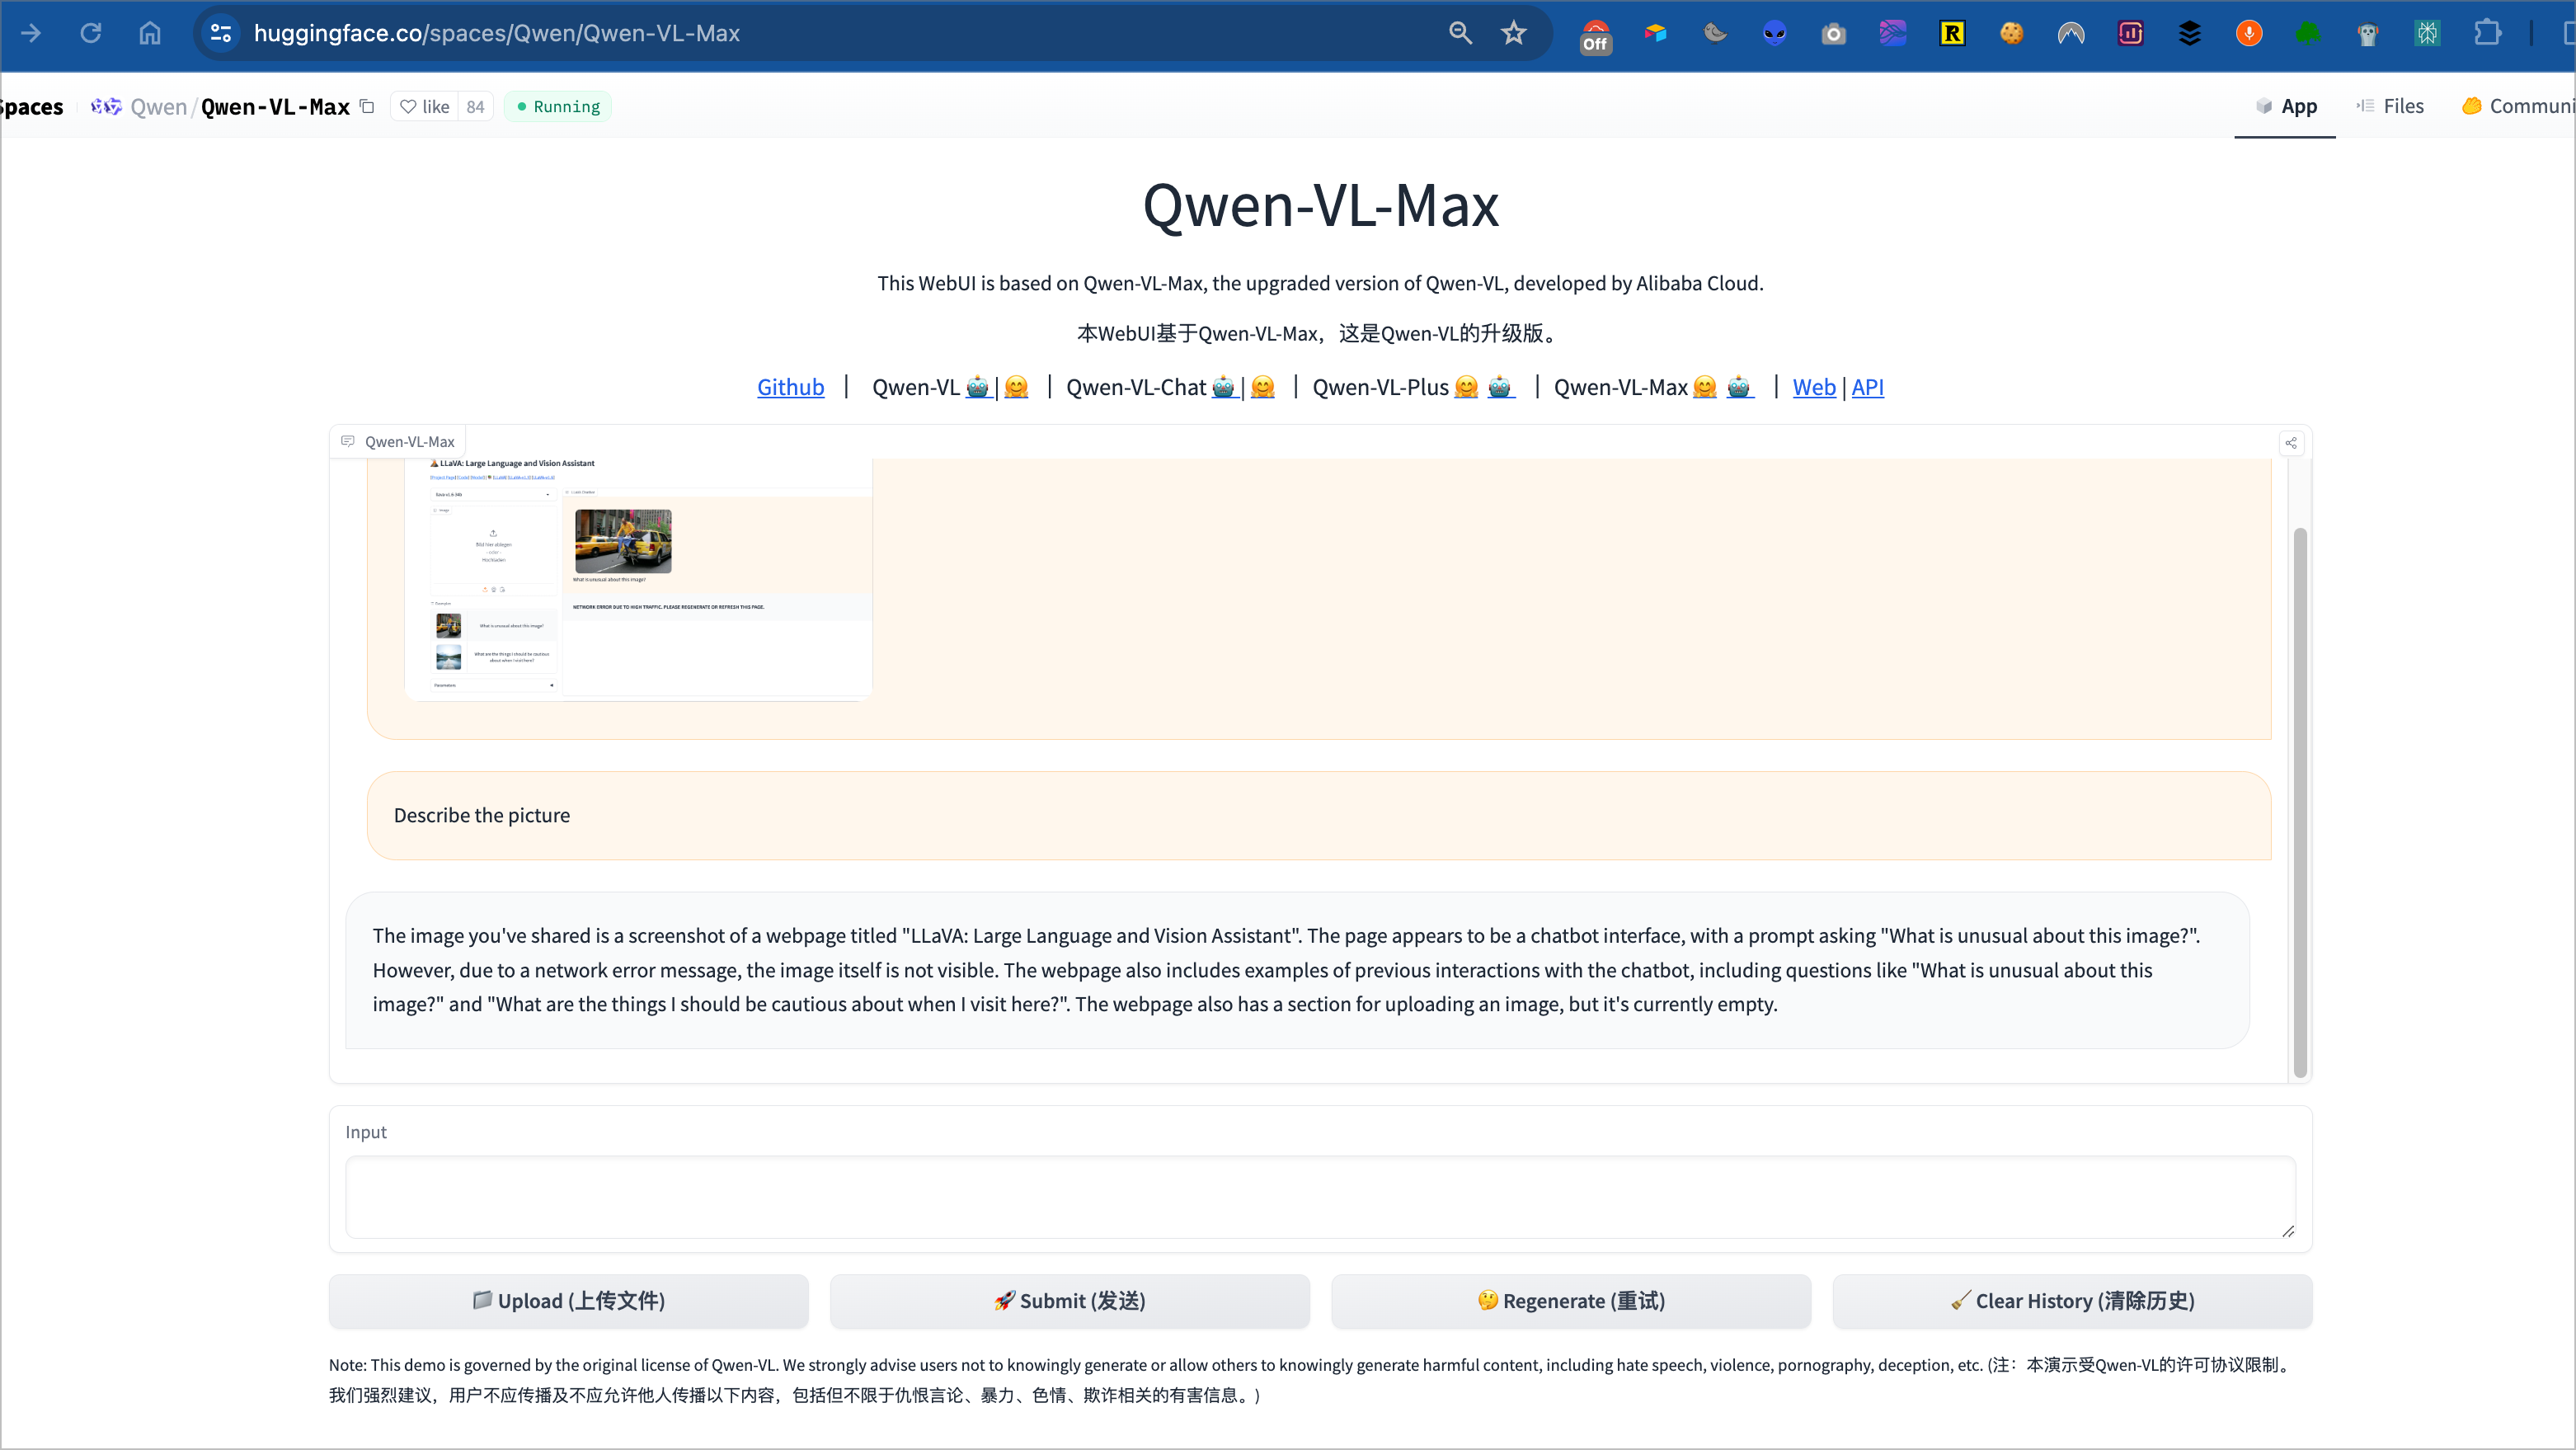Click the hugging face emoji after Qwen-VL-Max
2576x1450 pixels.
pyautogui.click(x=1705, y=387)
